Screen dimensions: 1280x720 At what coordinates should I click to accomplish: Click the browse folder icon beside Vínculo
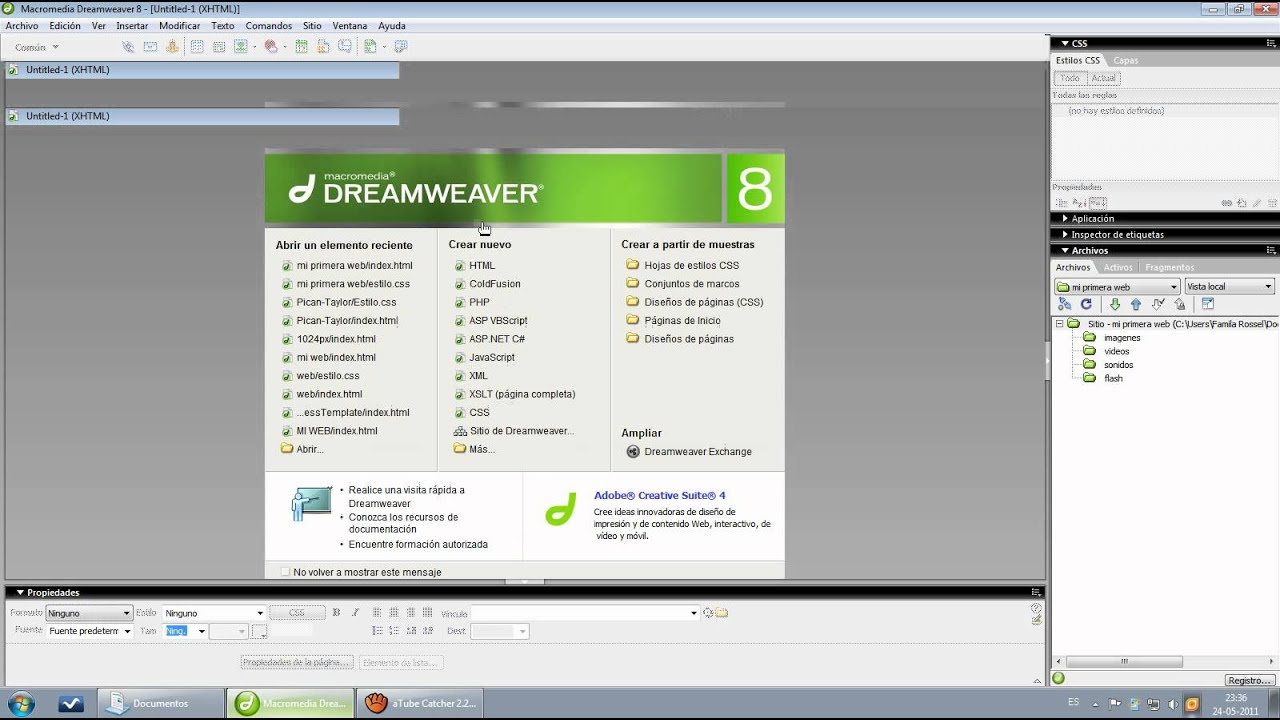pos(722,613)
